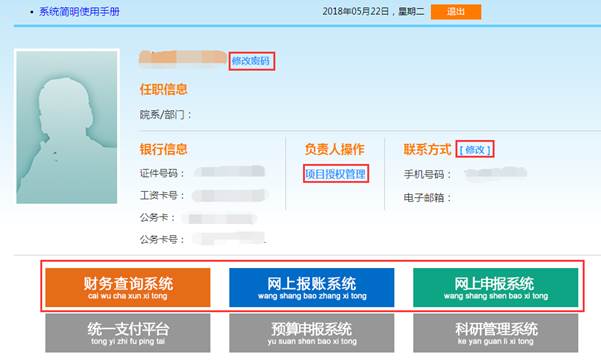Select the gray 统一支付平台 tile

[x=128, y=333]
